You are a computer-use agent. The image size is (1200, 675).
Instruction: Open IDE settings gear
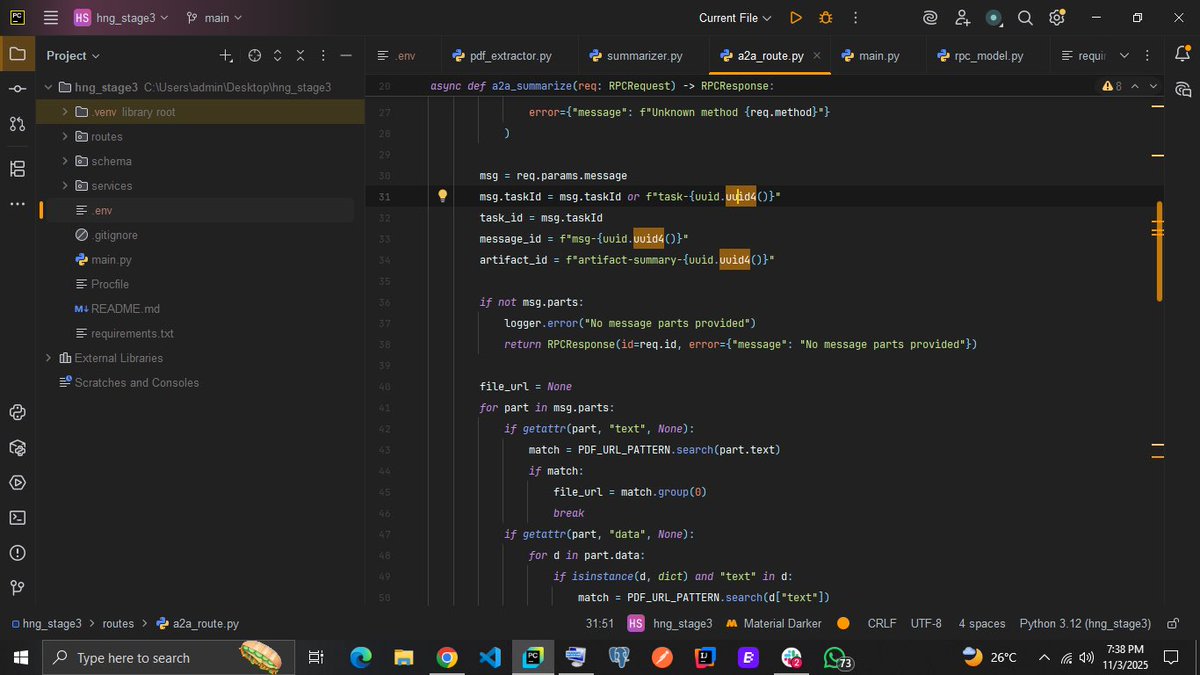tap(1057, 18)
